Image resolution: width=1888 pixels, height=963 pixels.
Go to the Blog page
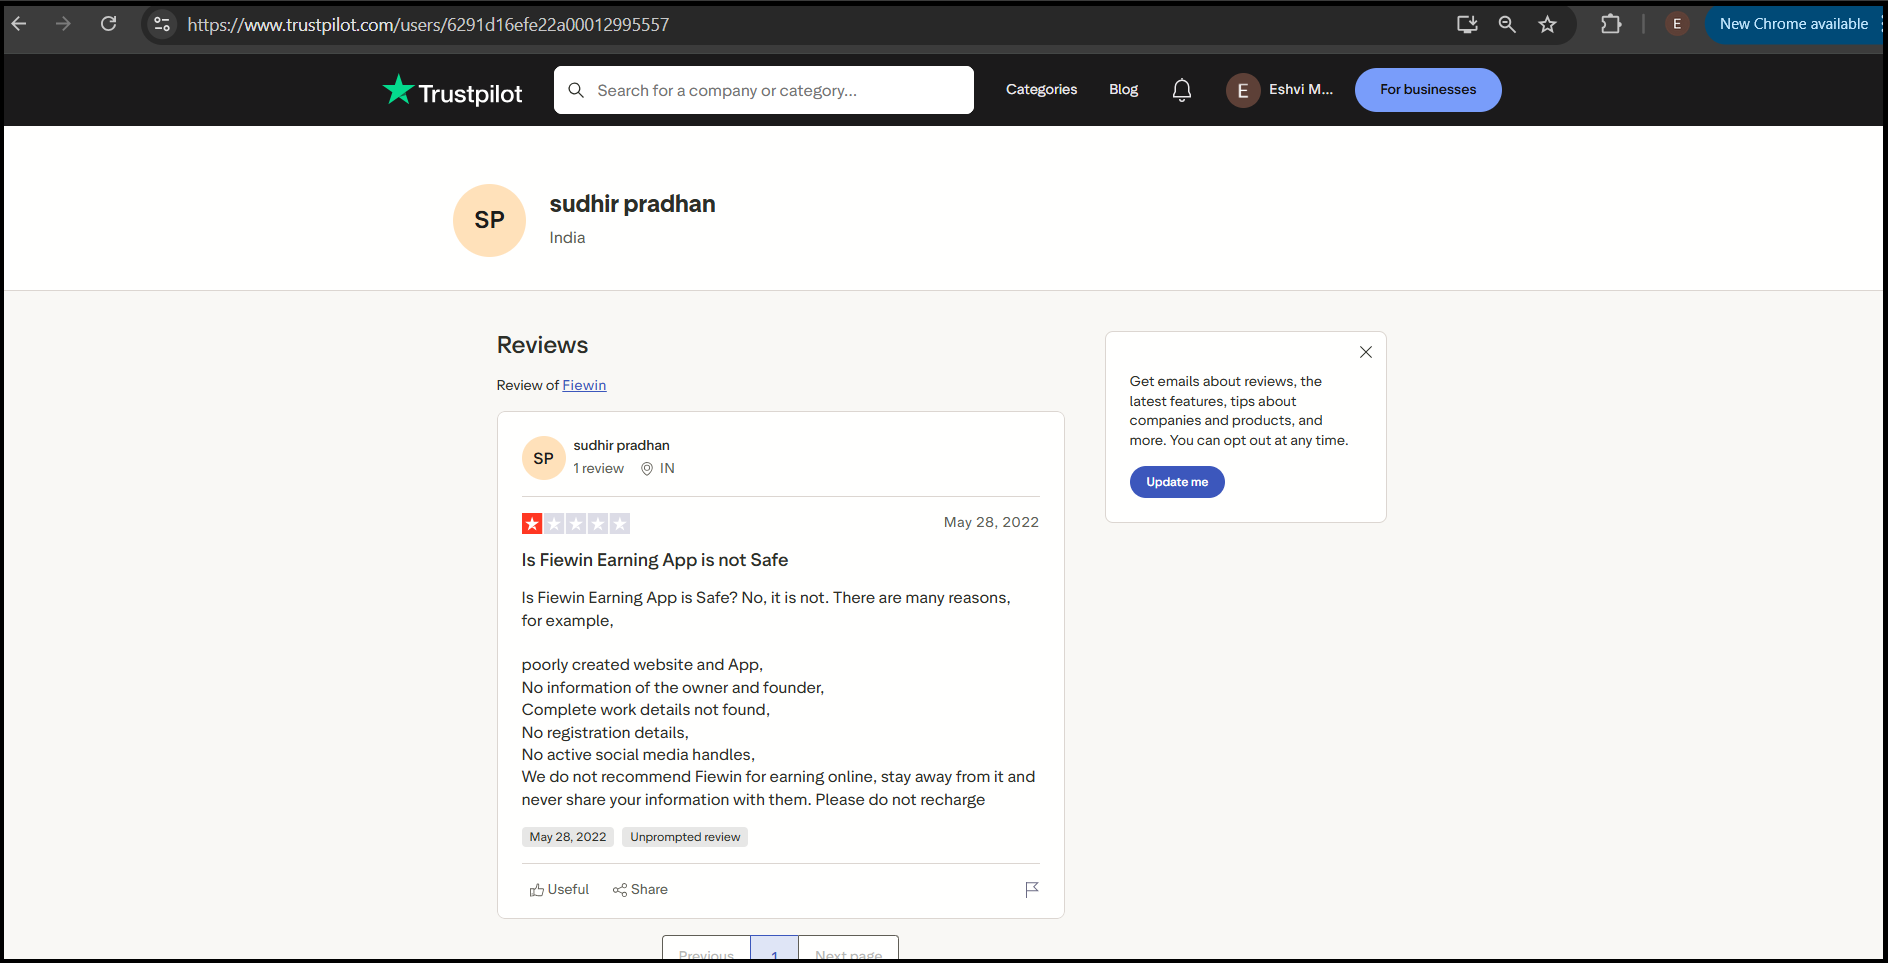pyautogui.click(x=1123, y=90)
